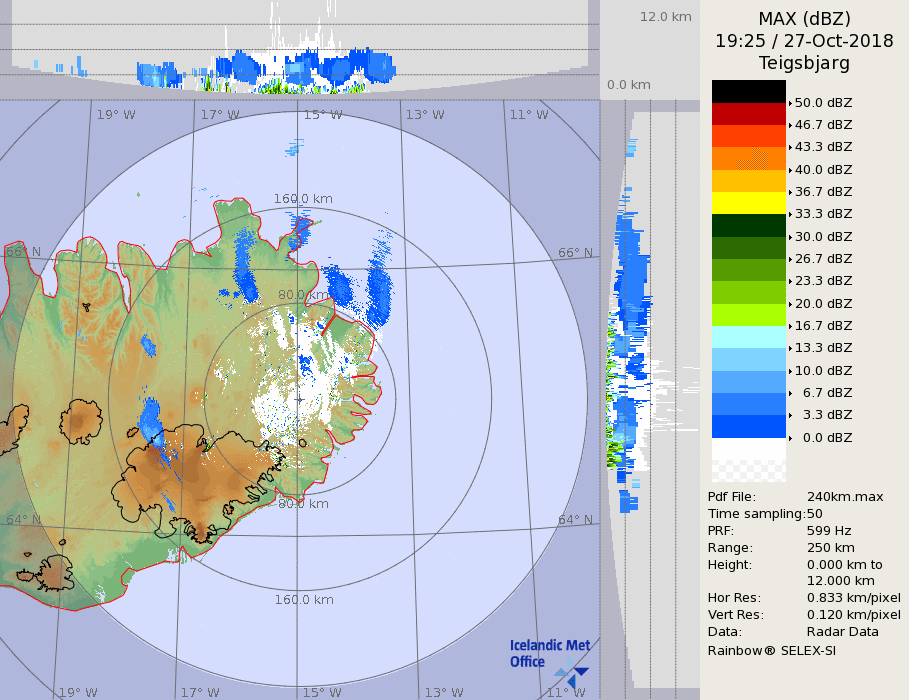Select the black 50.0 dBZ color swatch

pyautogui.click(x=748, y=91)
